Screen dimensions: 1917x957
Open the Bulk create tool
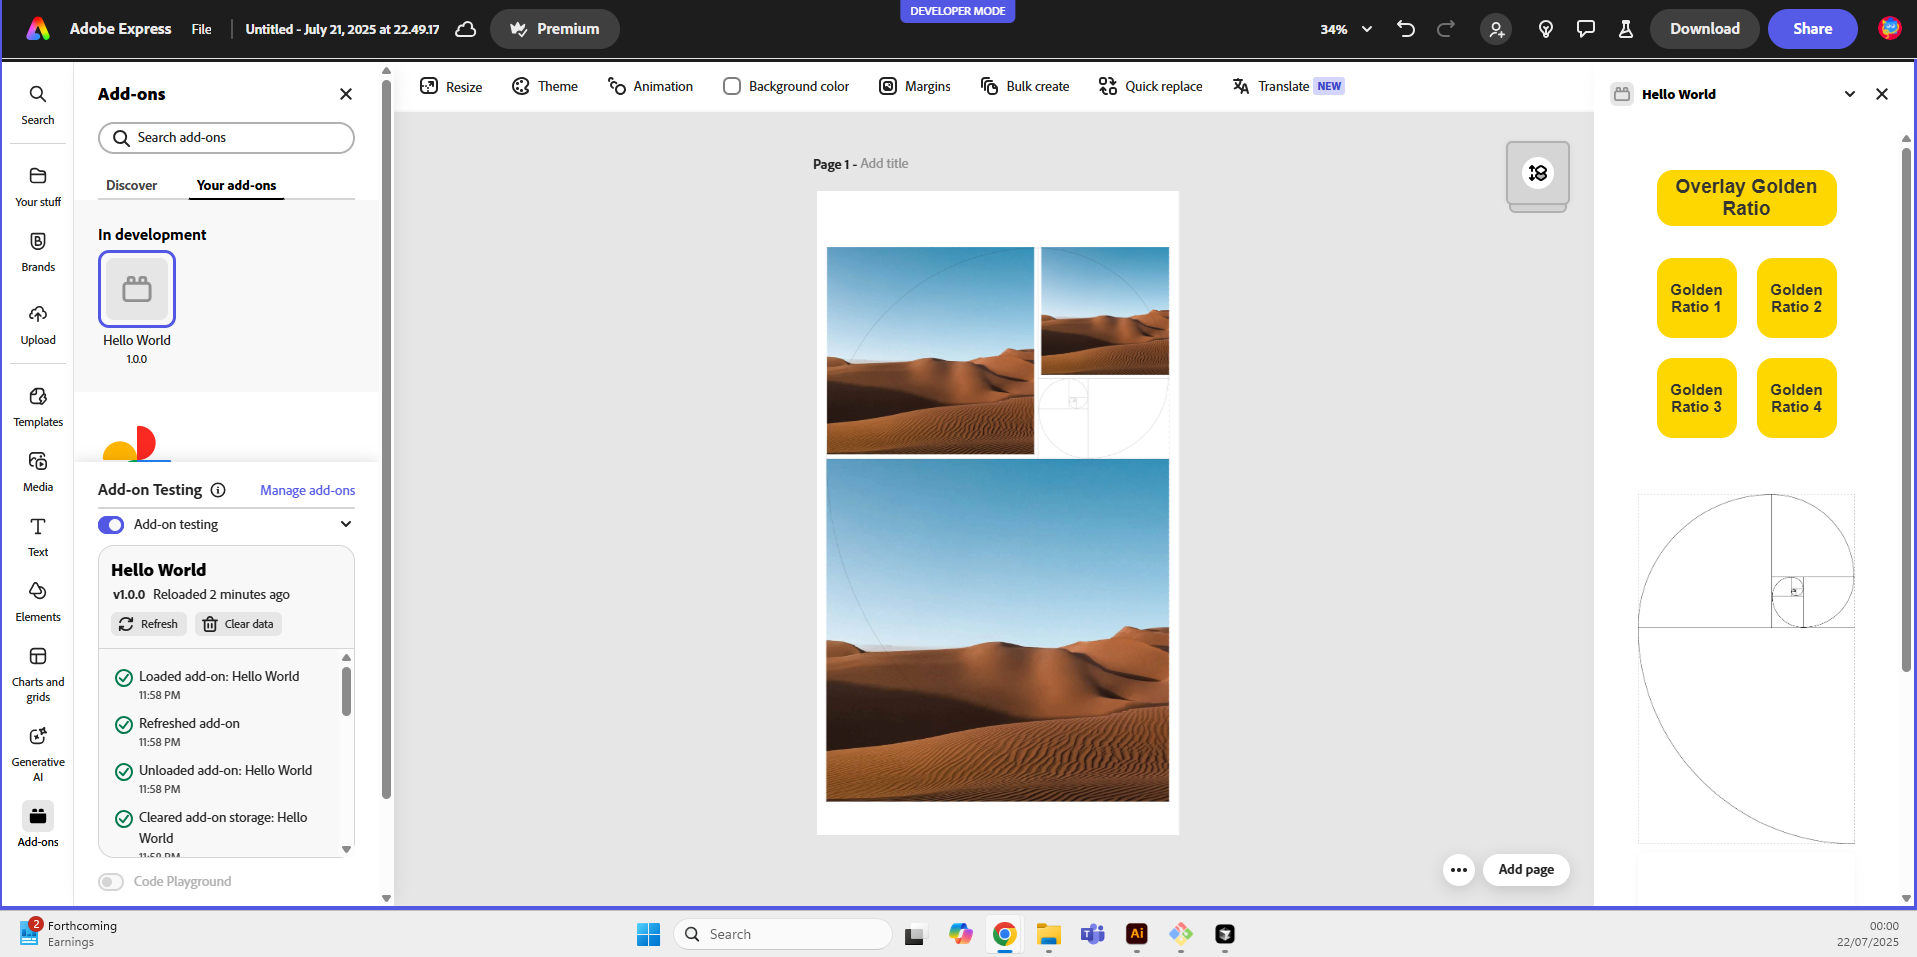tap(1025, 86)
